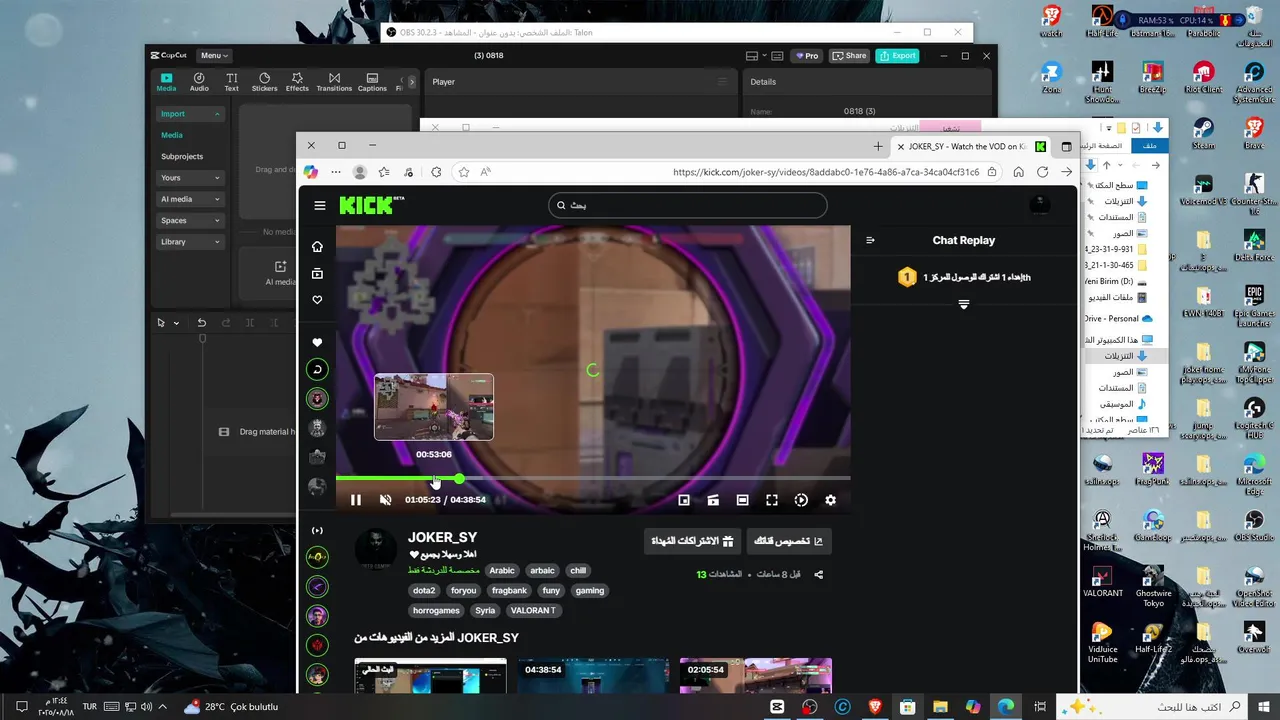Expand the CapCut Yours section
Screen dimensions: 1280x720
pos(190,178)
